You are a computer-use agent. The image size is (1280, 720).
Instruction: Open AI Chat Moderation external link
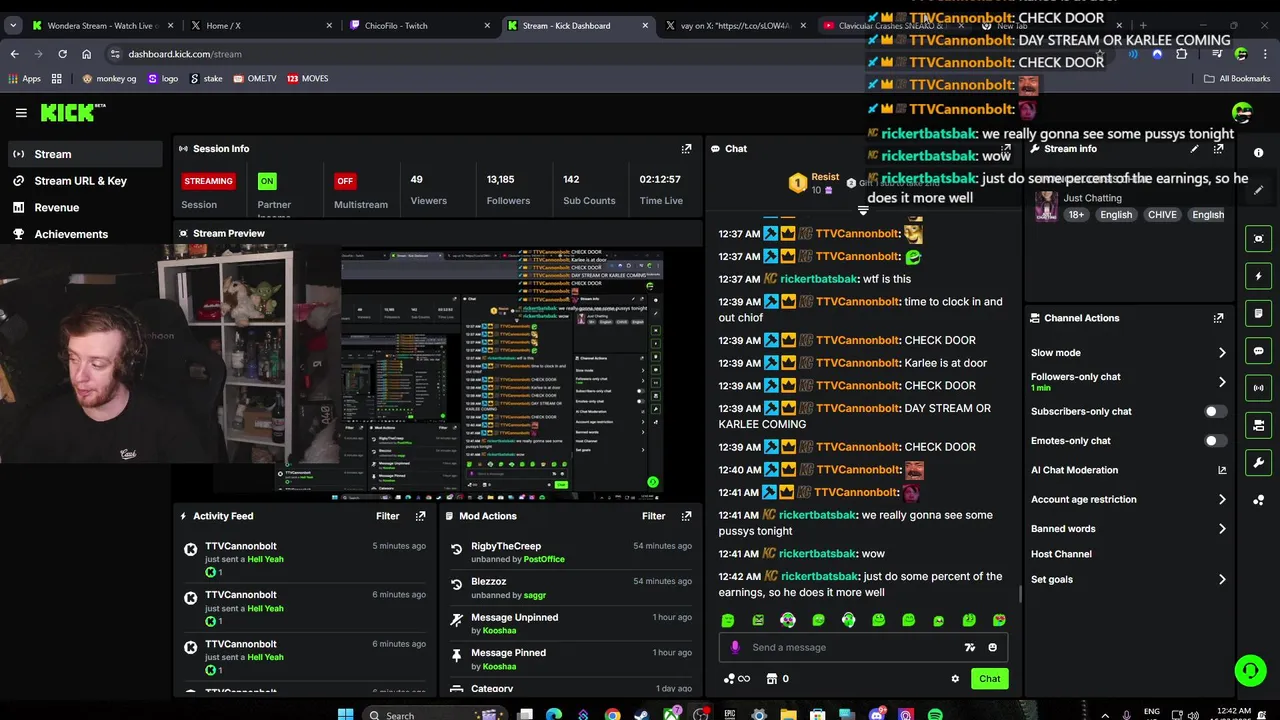click(x=1221, y=470)
